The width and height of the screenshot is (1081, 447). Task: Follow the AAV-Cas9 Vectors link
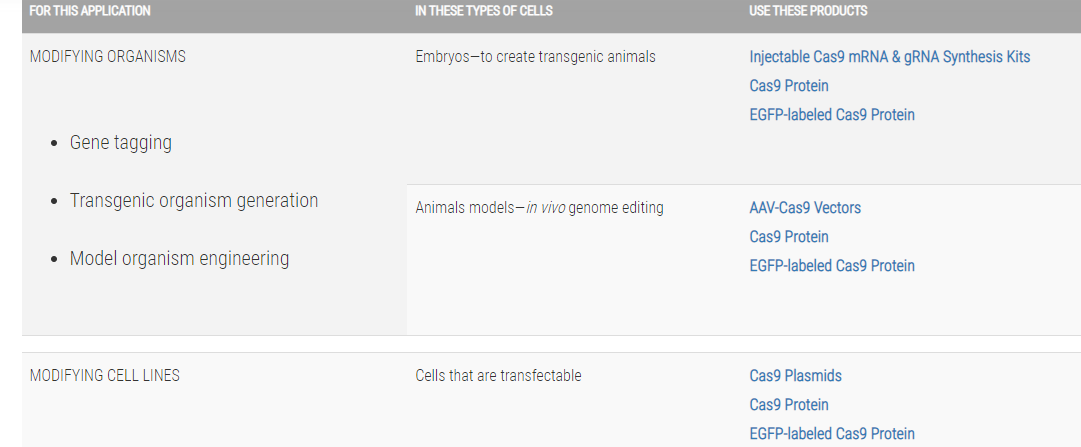click(805, 208)
